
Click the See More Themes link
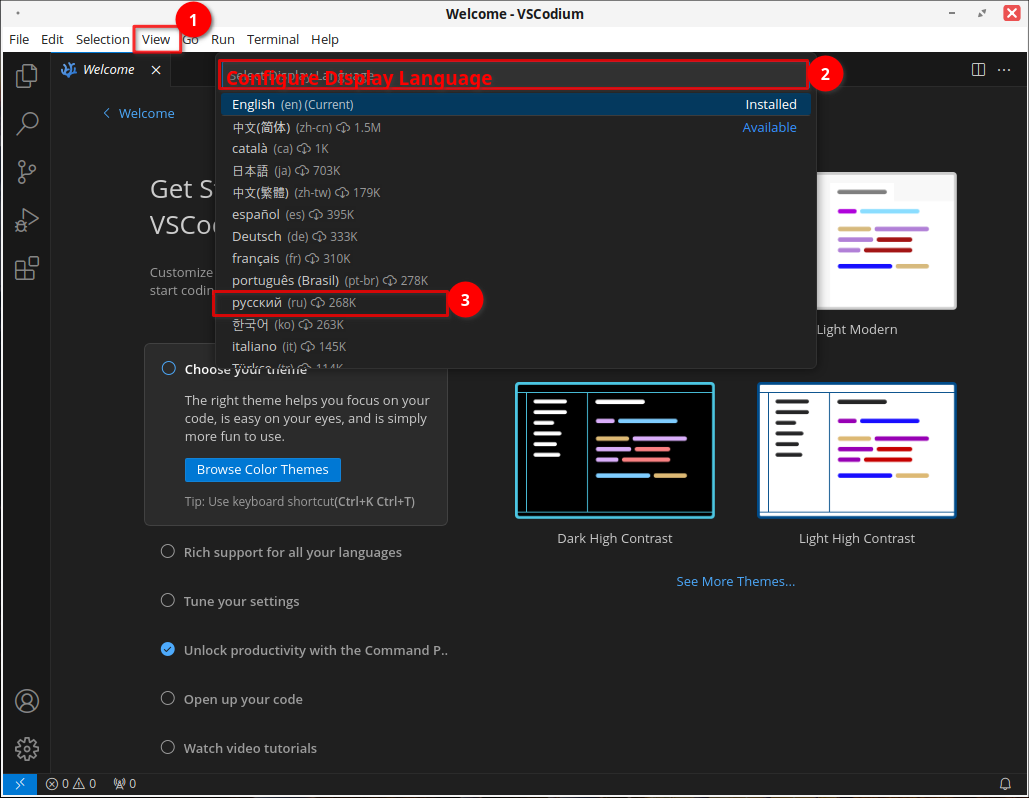(x=735, y=581)
